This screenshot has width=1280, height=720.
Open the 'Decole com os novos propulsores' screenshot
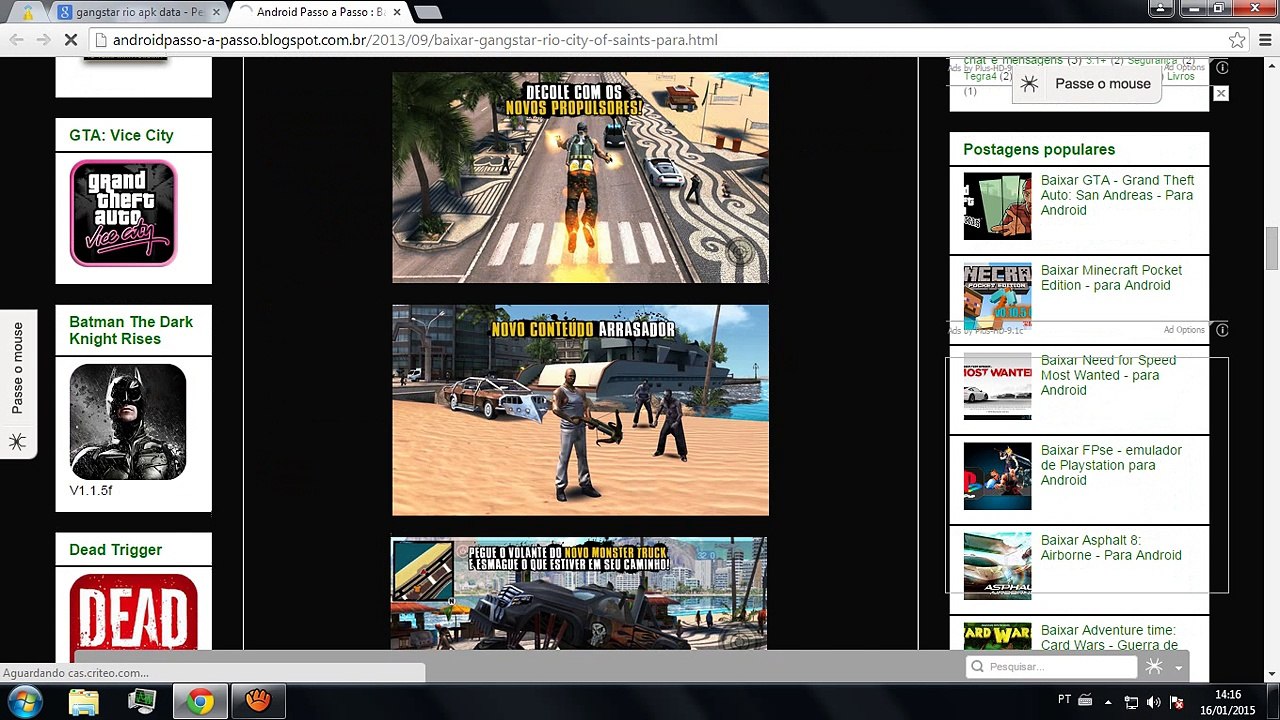[580, 177]
